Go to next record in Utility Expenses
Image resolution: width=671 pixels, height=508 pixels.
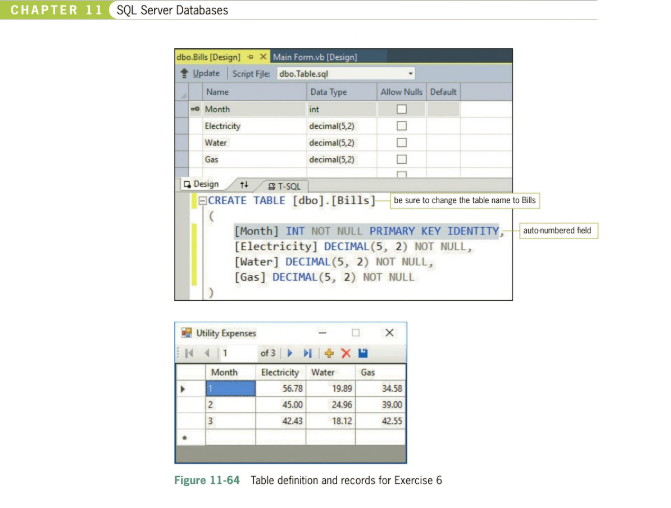(x=290, y=353)
